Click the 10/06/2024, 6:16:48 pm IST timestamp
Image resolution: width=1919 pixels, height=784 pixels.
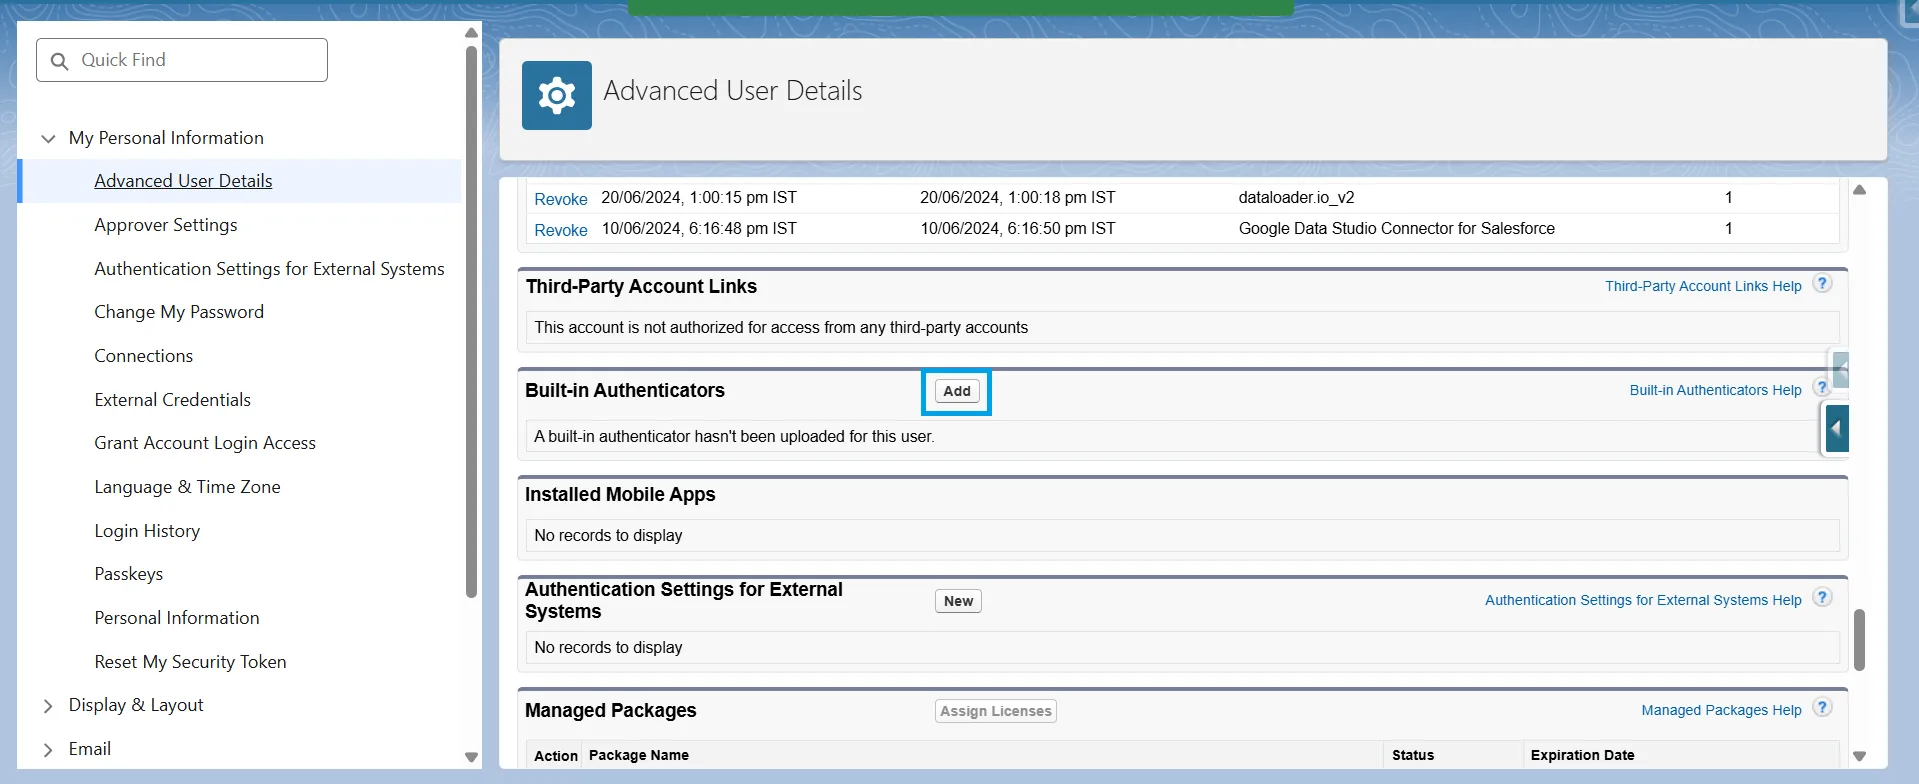pos(699,228)
